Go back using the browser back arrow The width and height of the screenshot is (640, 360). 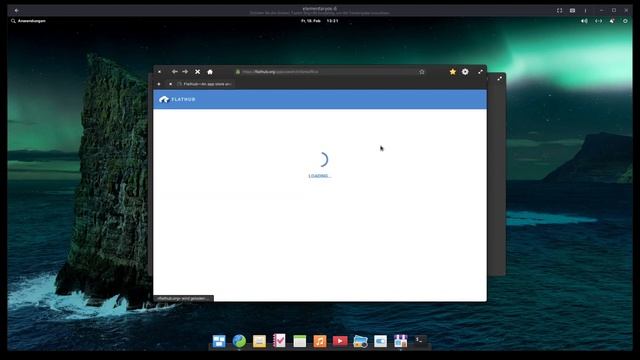click(175, 72)
